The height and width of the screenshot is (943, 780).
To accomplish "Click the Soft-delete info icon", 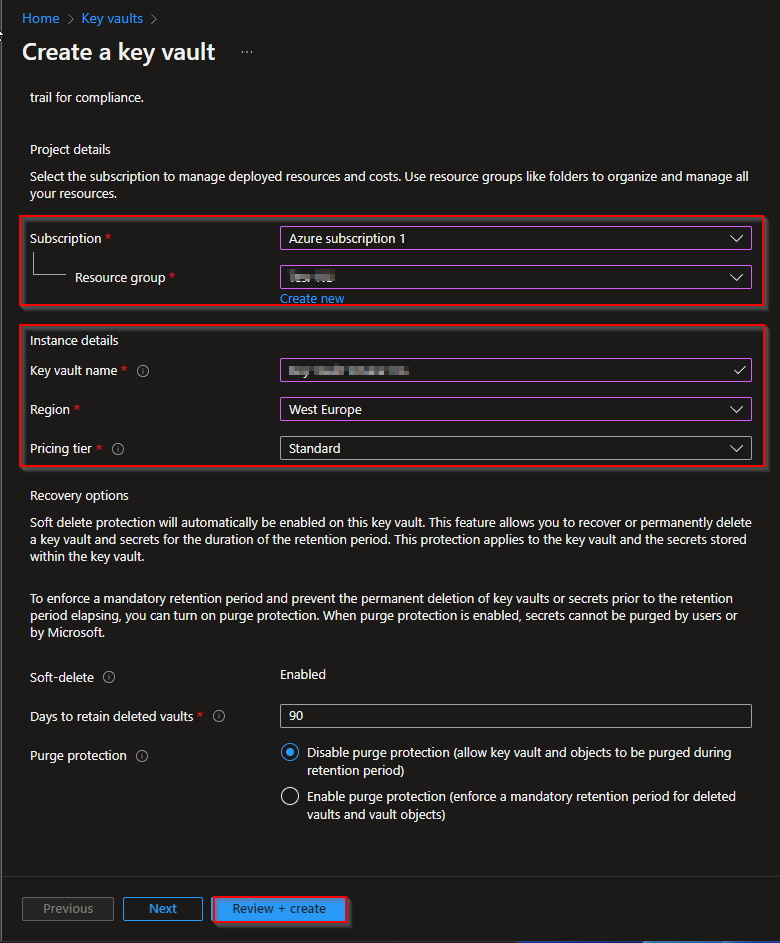I will [x=109, y=677].
